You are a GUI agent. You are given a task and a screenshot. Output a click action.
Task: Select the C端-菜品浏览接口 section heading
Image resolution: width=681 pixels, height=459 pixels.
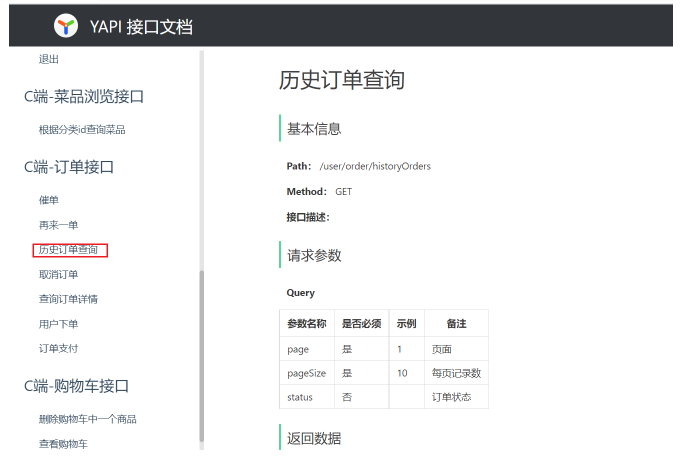pyautogui.click(x=84, y=96)
